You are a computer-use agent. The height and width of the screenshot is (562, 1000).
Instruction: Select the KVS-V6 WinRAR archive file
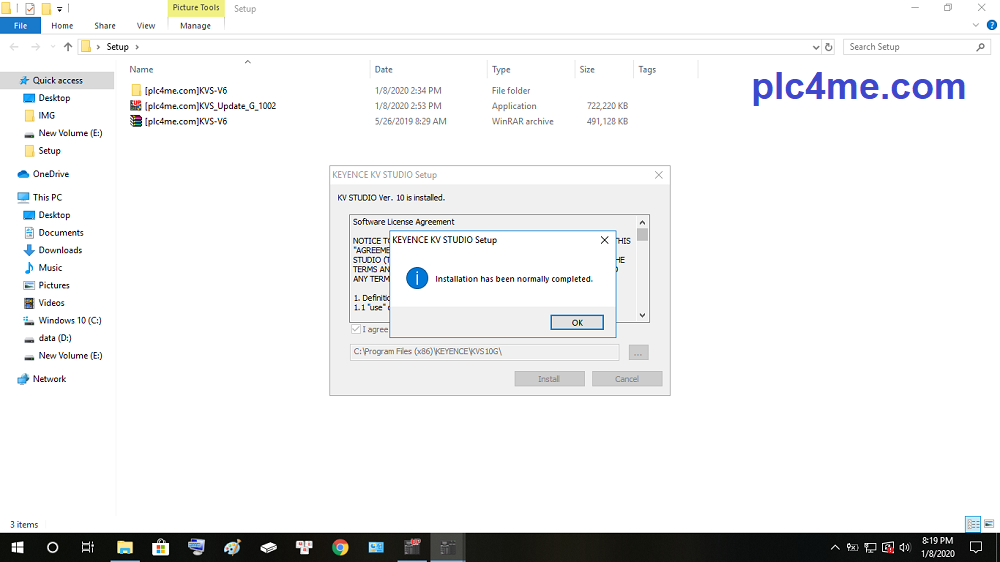tap(186, 121)
